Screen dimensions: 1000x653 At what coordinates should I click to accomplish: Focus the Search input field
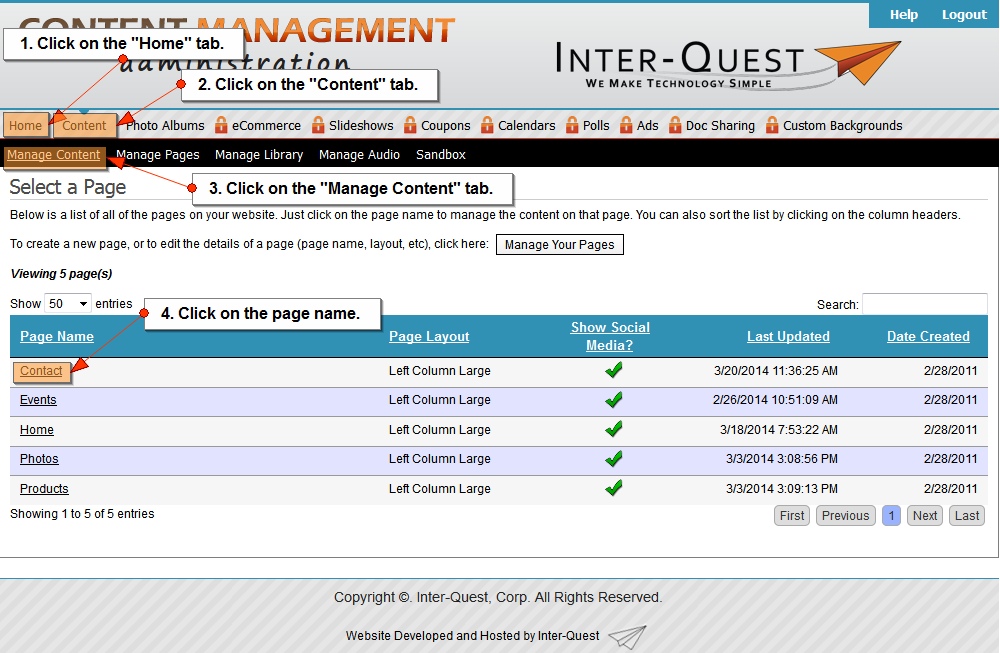click(x=924, y=304)
